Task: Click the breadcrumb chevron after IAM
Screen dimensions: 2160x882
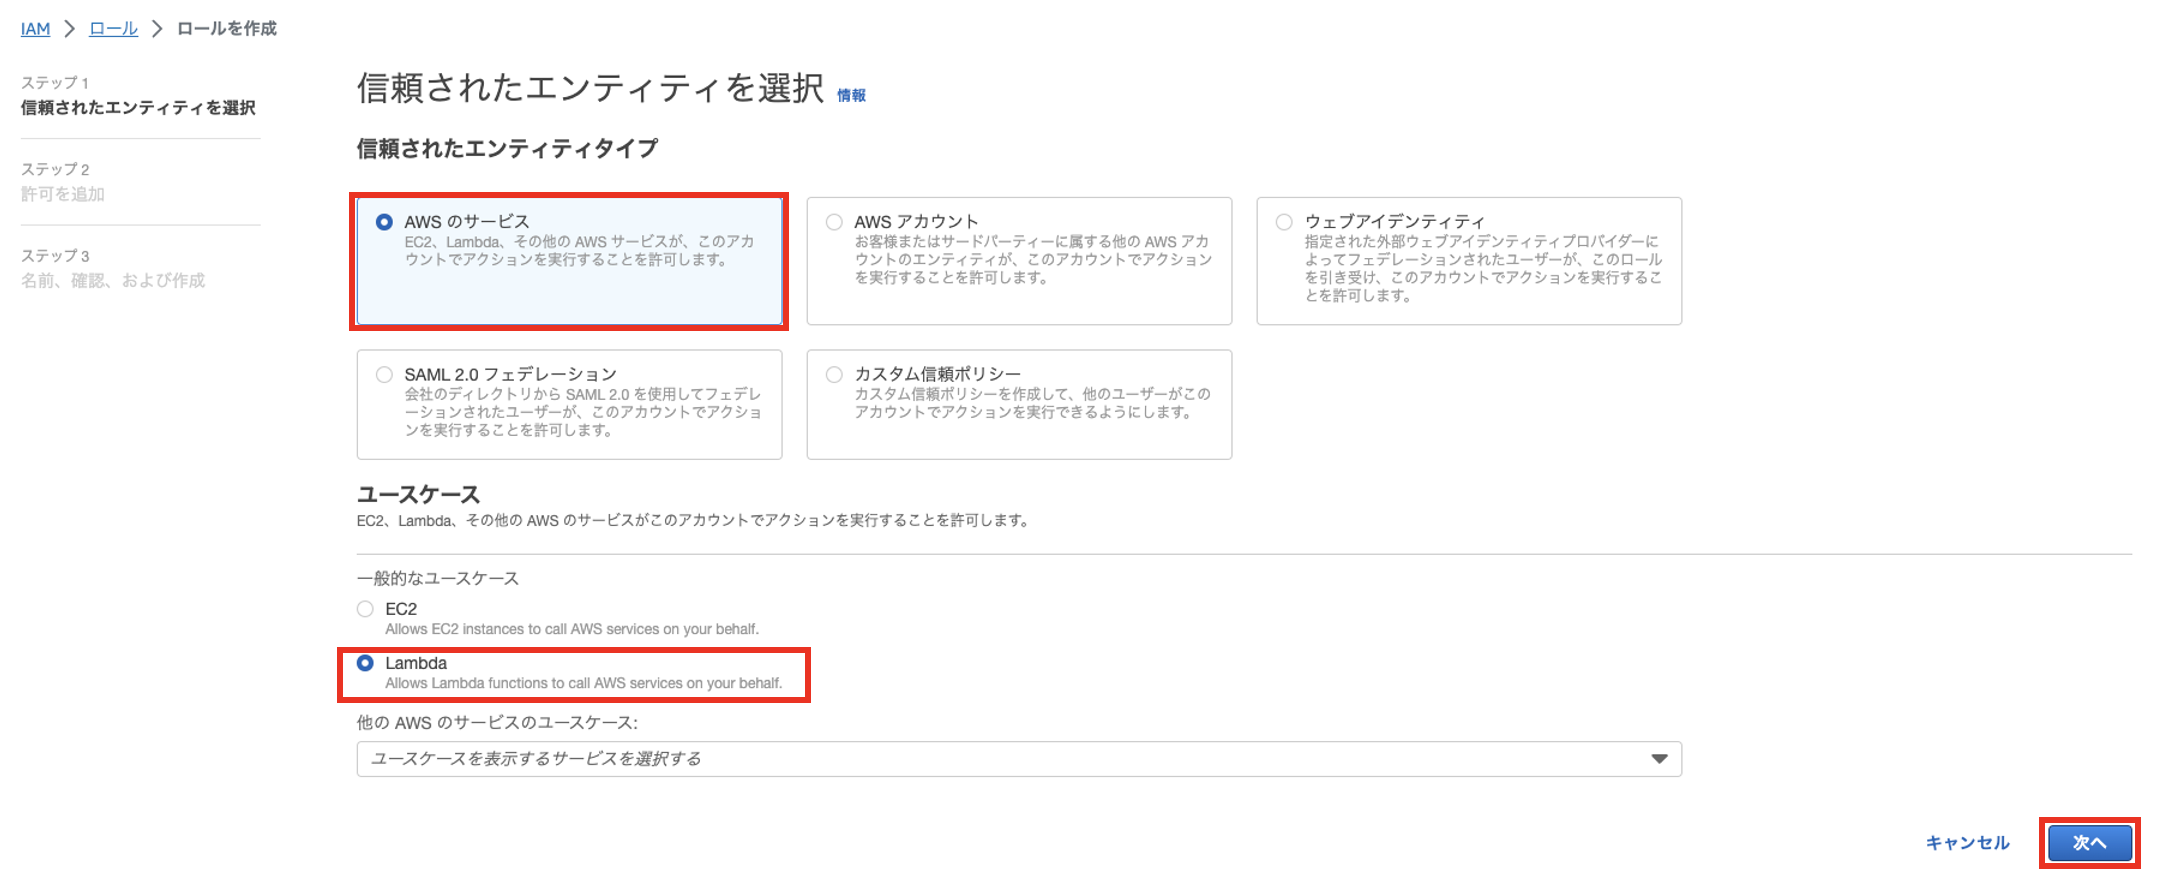Action: pyautogui.click(x=70, y=29)
